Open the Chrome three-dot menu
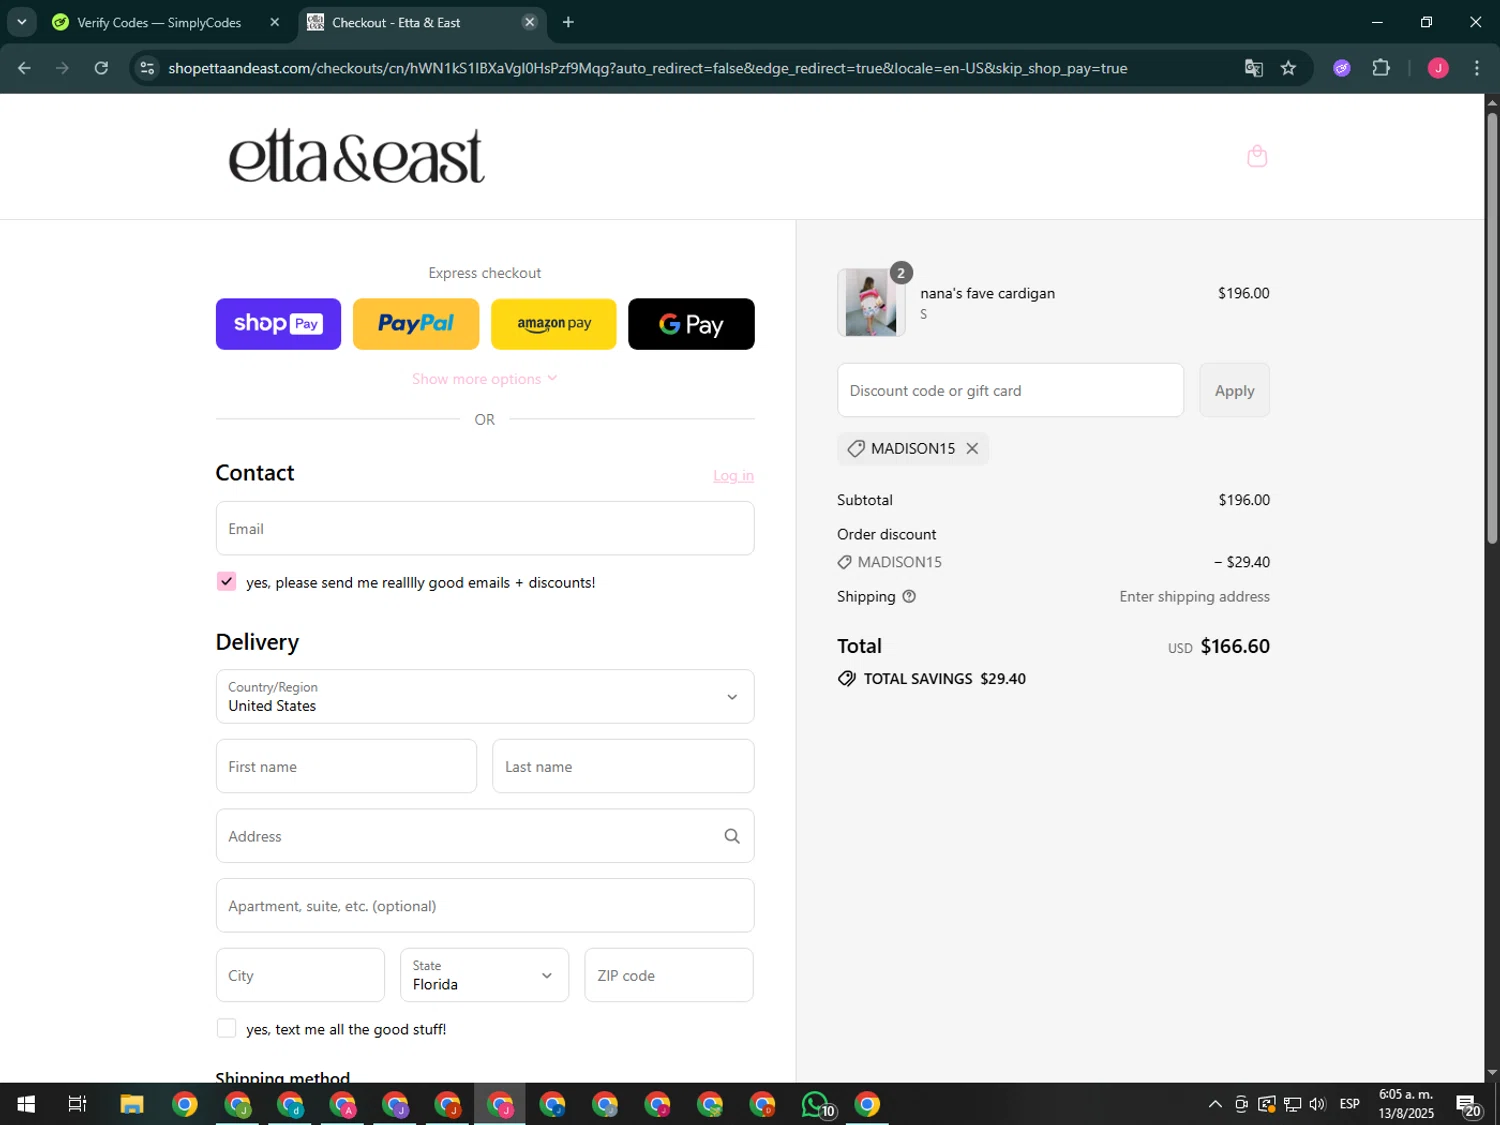 (1477, 68)
